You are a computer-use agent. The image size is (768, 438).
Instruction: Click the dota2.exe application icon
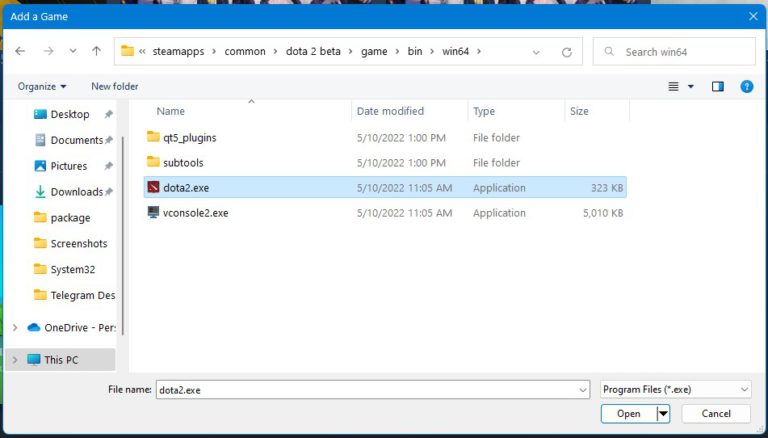153,187
